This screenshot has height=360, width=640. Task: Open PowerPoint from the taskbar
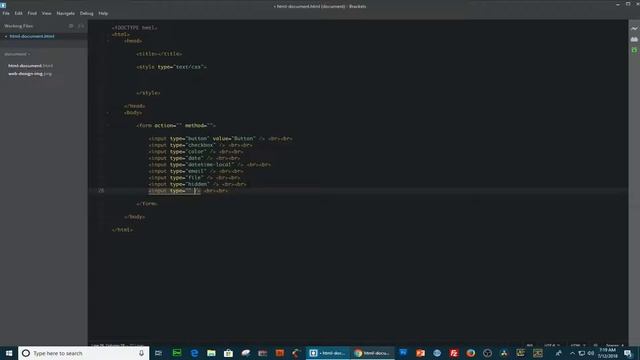420,353
